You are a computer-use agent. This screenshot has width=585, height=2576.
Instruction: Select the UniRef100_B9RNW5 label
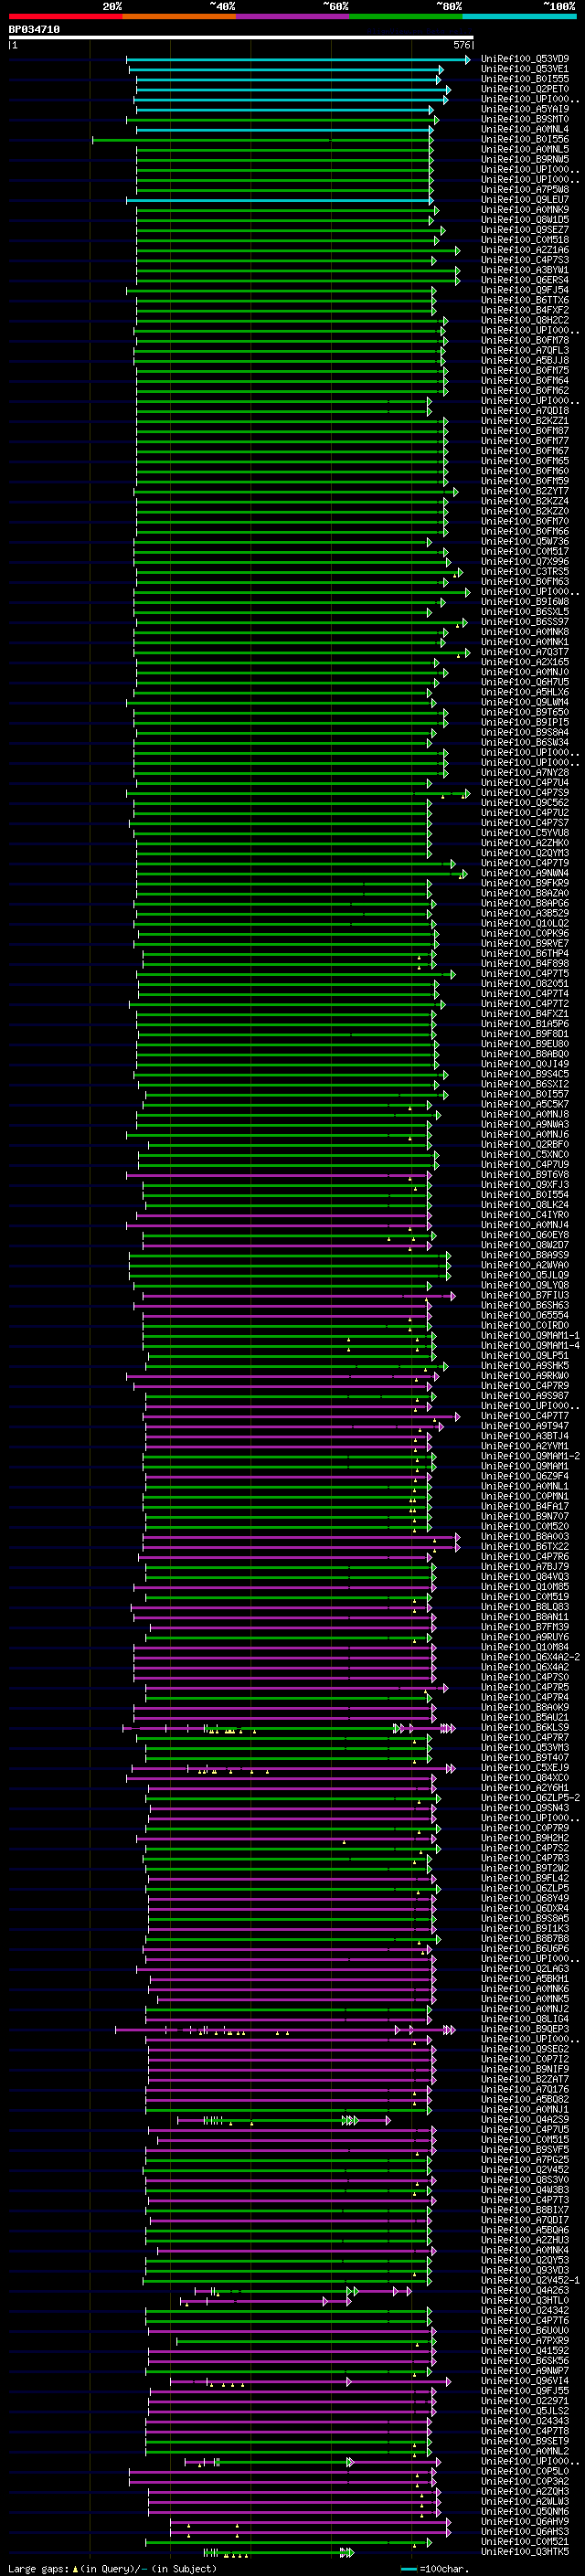[x=525, y=159]
